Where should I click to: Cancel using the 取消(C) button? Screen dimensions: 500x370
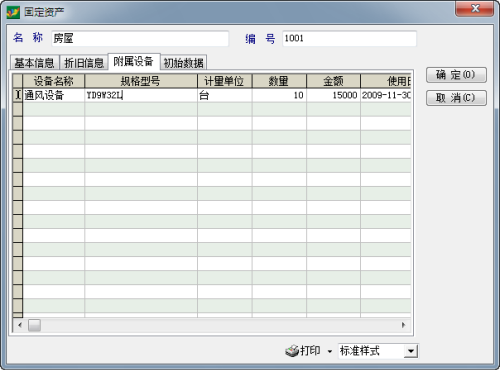pyautogui.click(x=456, y=98)
